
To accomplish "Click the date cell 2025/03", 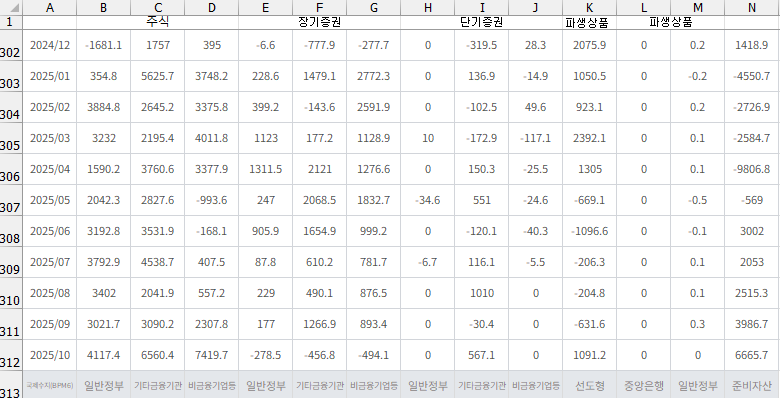I will click(50, 138).
